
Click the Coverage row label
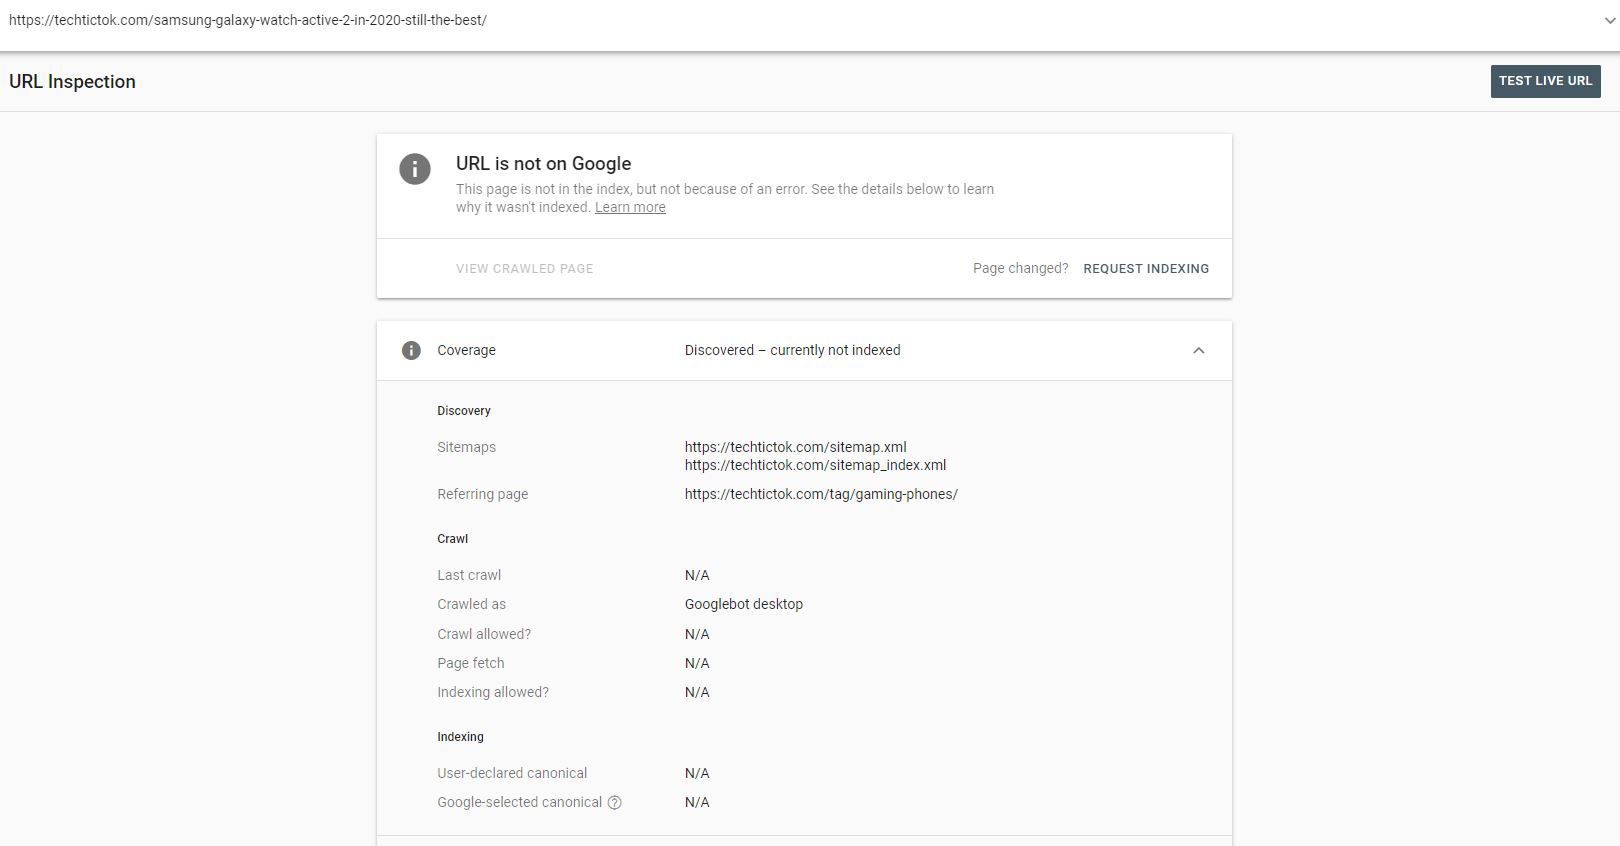pyautogui.click(x=466, y=350)
